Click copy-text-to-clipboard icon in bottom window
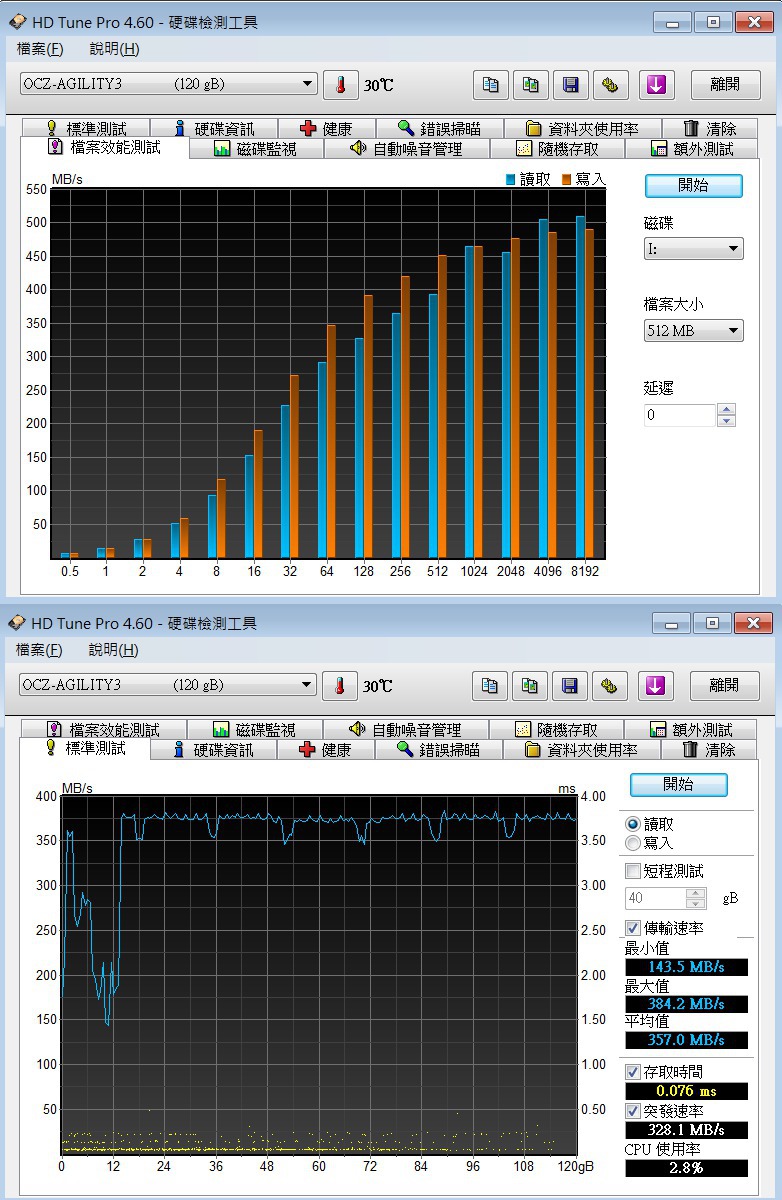Image resolution: width=782 pixels, height=1200 pixels. coord(490,685)
